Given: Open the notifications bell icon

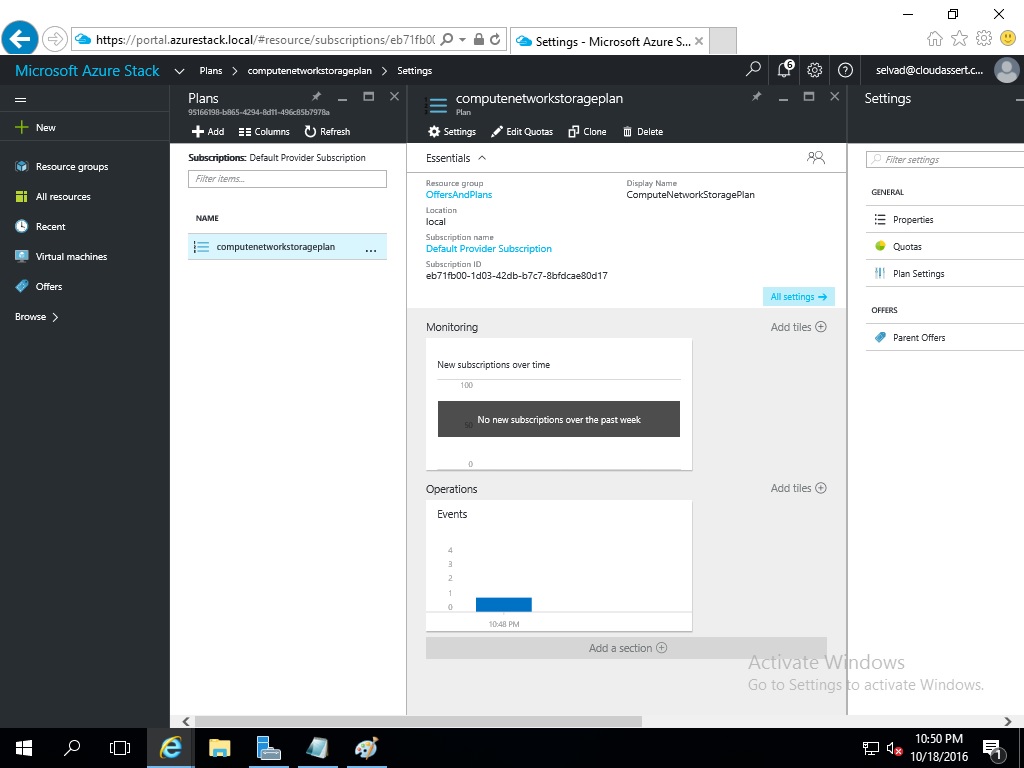Looking at the screenshot, I should click(784, 69).
